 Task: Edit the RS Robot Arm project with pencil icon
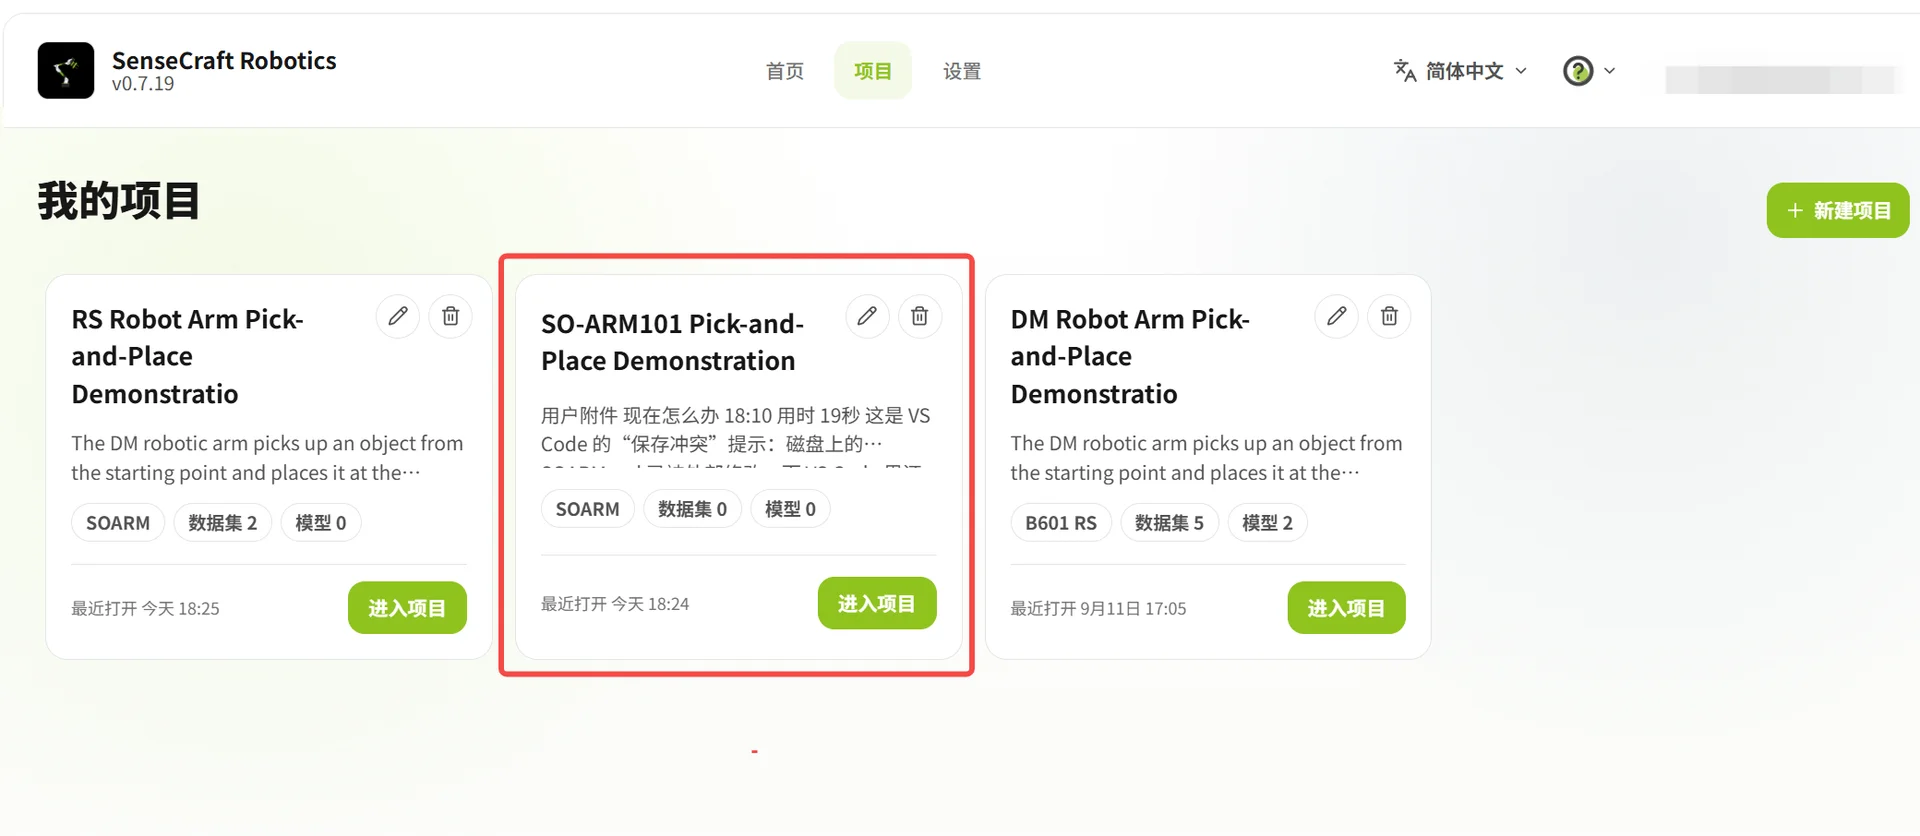(398, 316)
